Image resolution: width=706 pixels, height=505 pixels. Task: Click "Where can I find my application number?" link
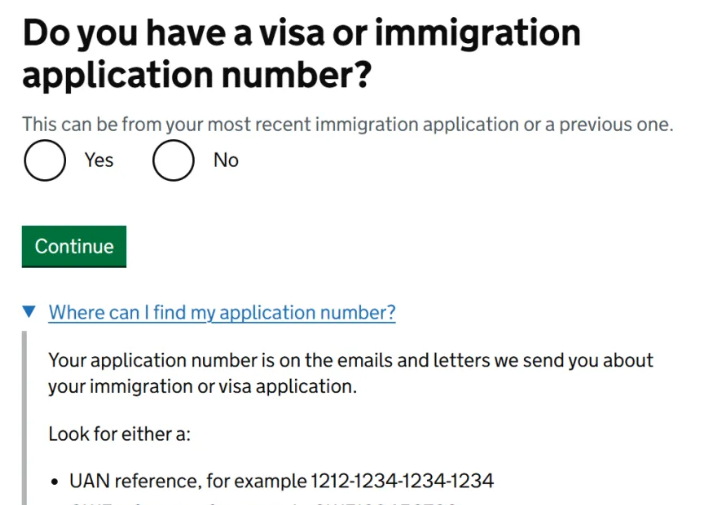pos(222,313)
